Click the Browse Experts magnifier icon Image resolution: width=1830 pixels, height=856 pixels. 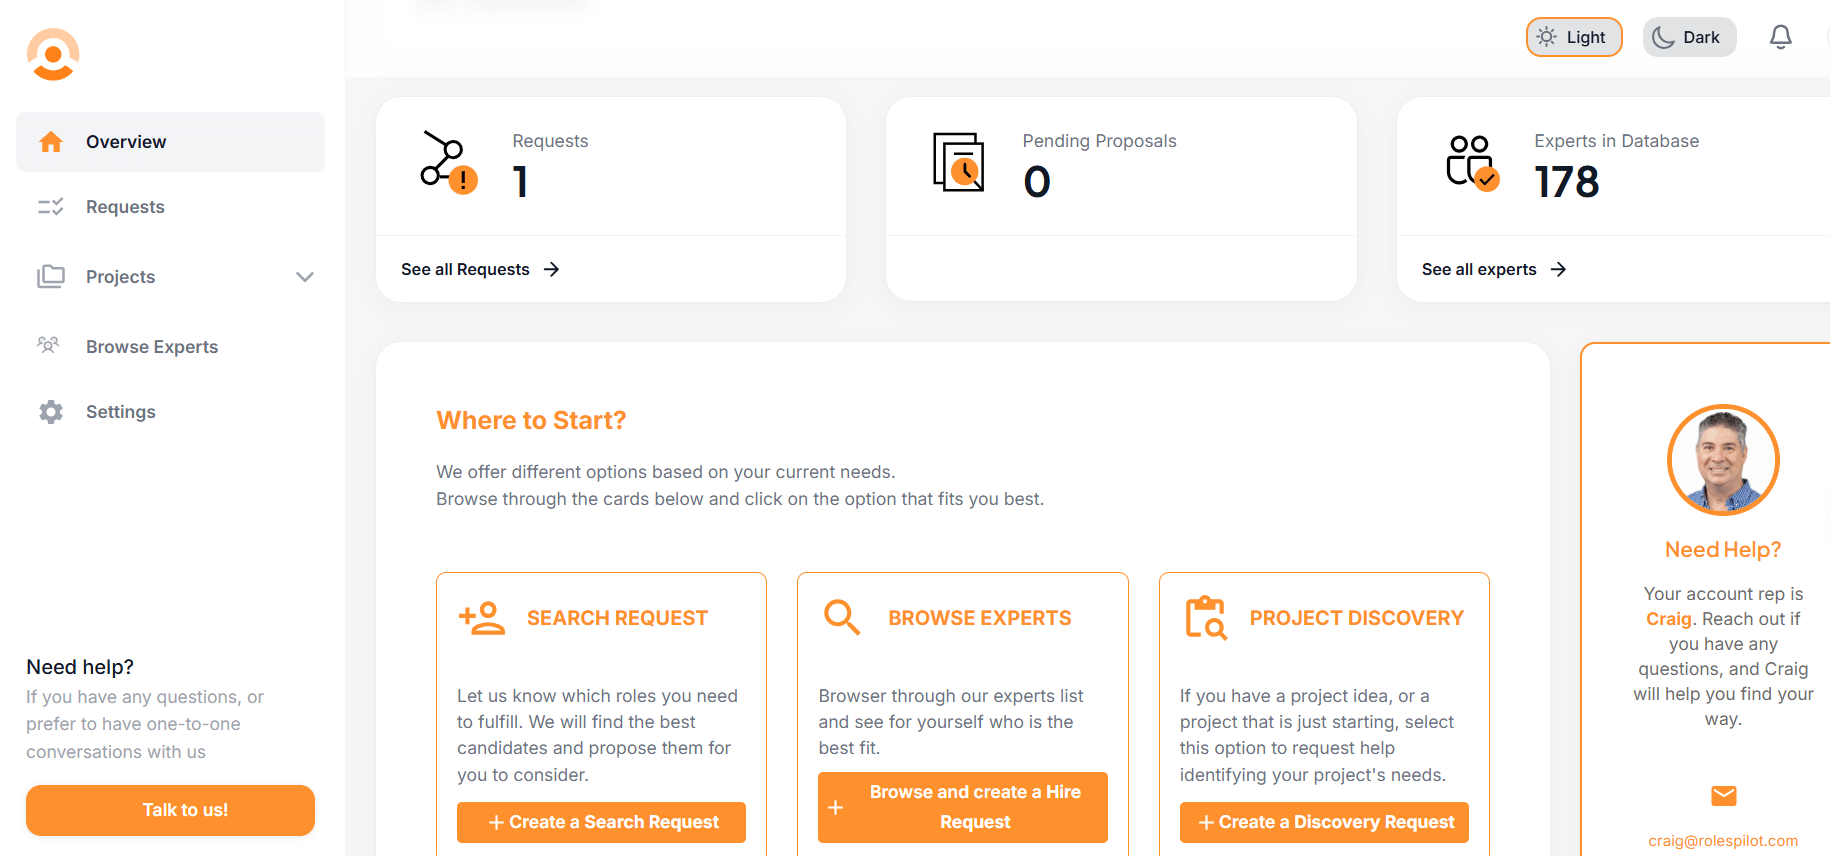click(842, 618)
